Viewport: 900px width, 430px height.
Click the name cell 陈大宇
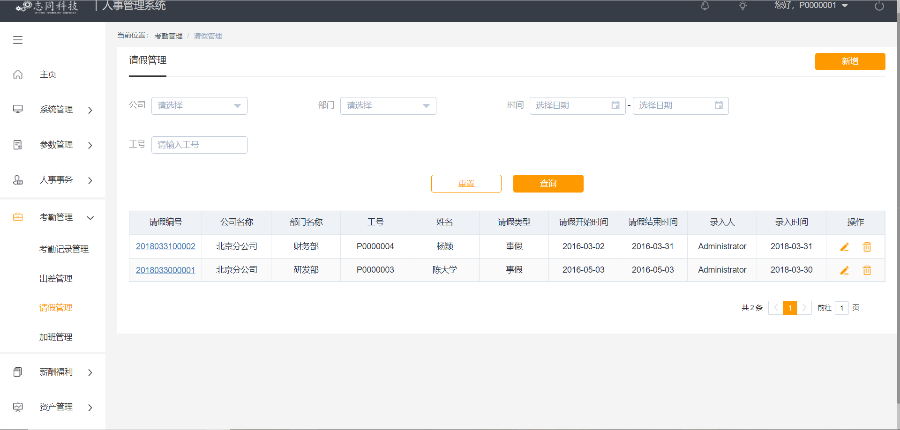click(445, 269)
